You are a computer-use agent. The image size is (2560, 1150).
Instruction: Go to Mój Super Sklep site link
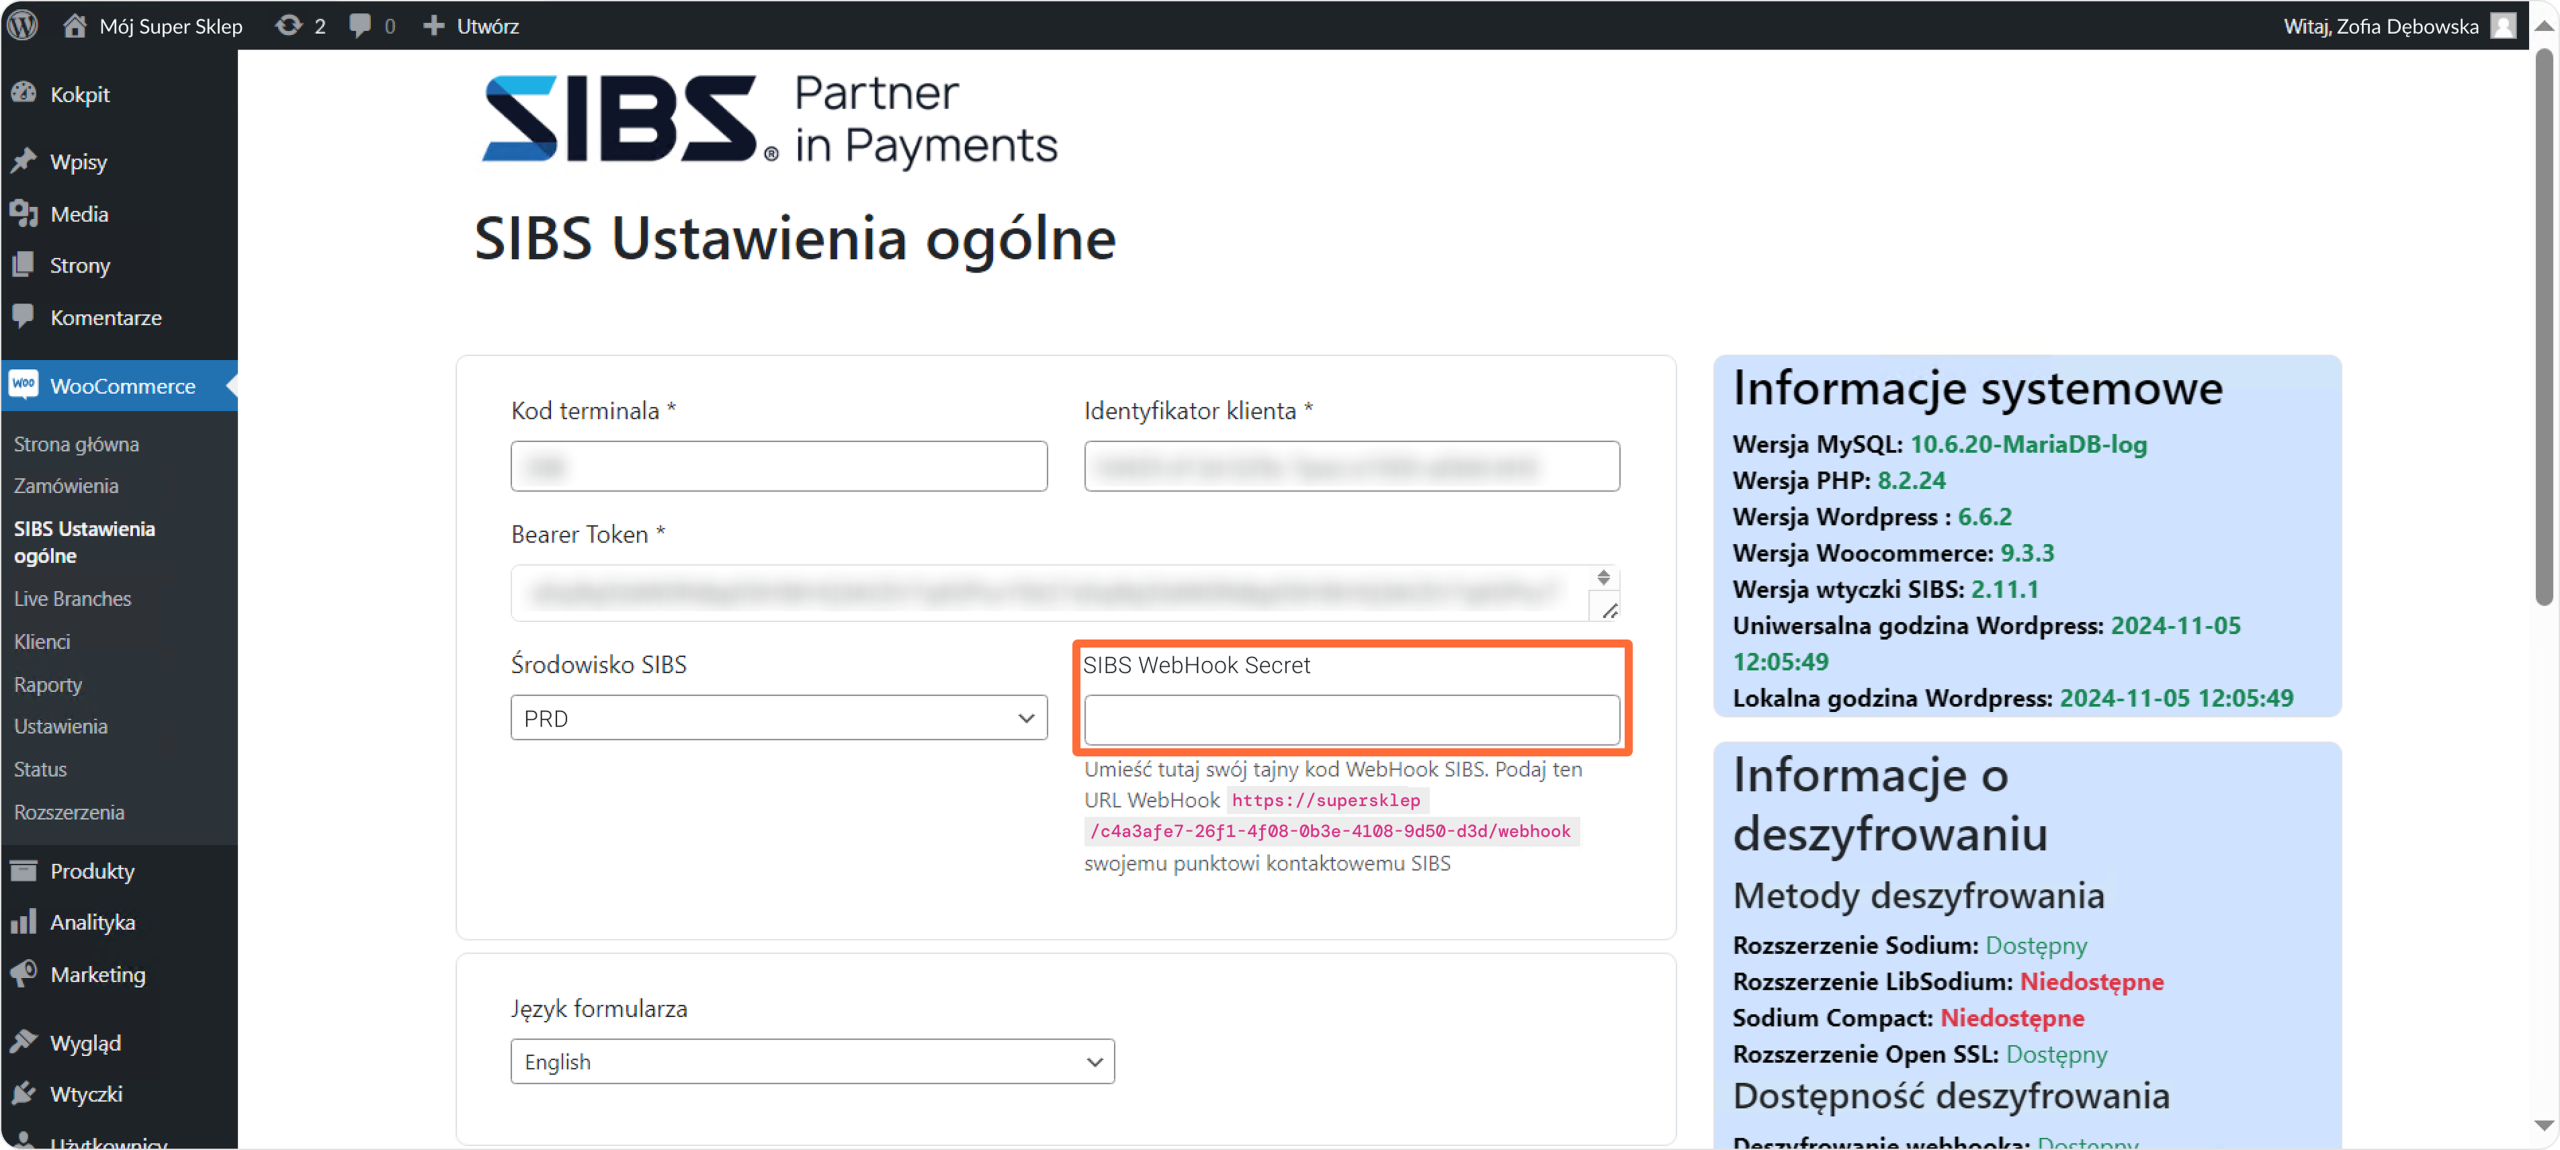pyautogui.click(x=170, y=25)
